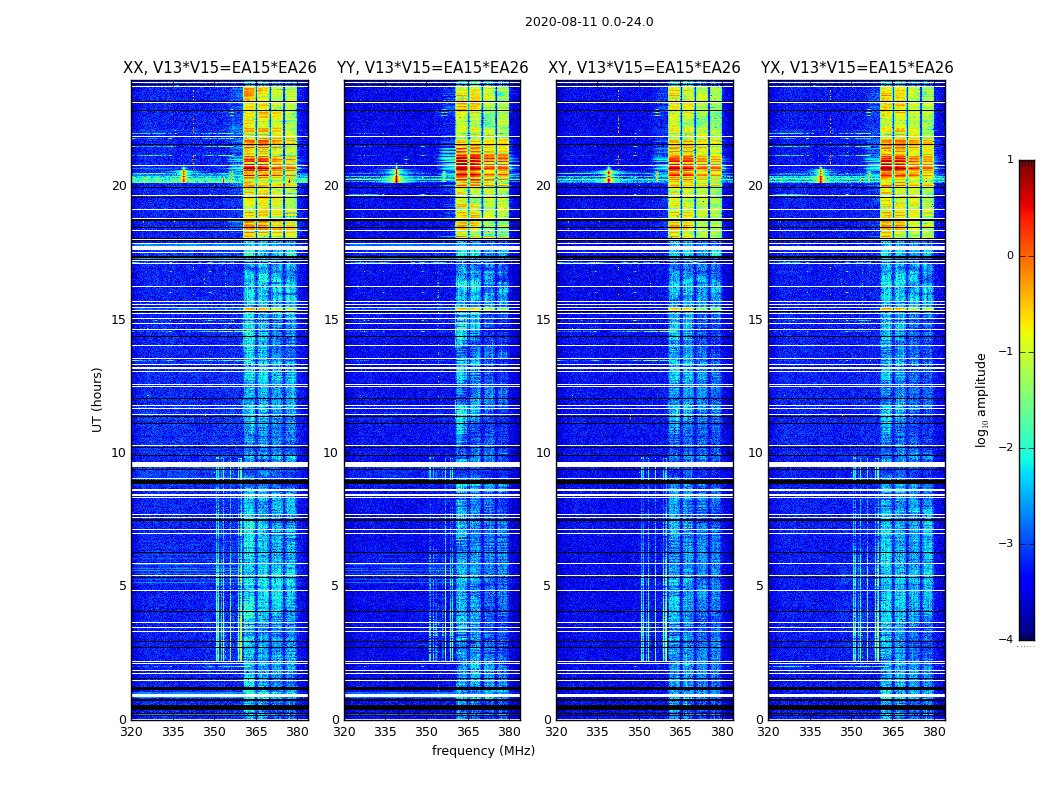Click the UT (hours) y-axis label
Viewport: 1050px width, 800px height.
(98, 399)
